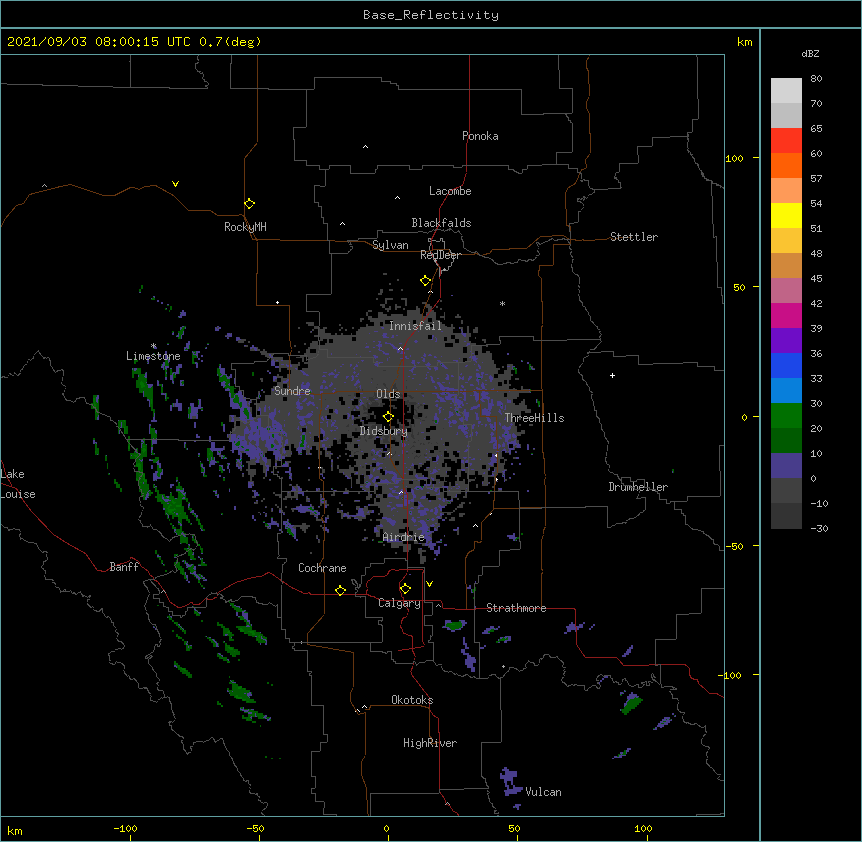Pick the slate purple swatch near legend value 10
The height and width of the screenshot is (842, 862).
coord(786,466)
